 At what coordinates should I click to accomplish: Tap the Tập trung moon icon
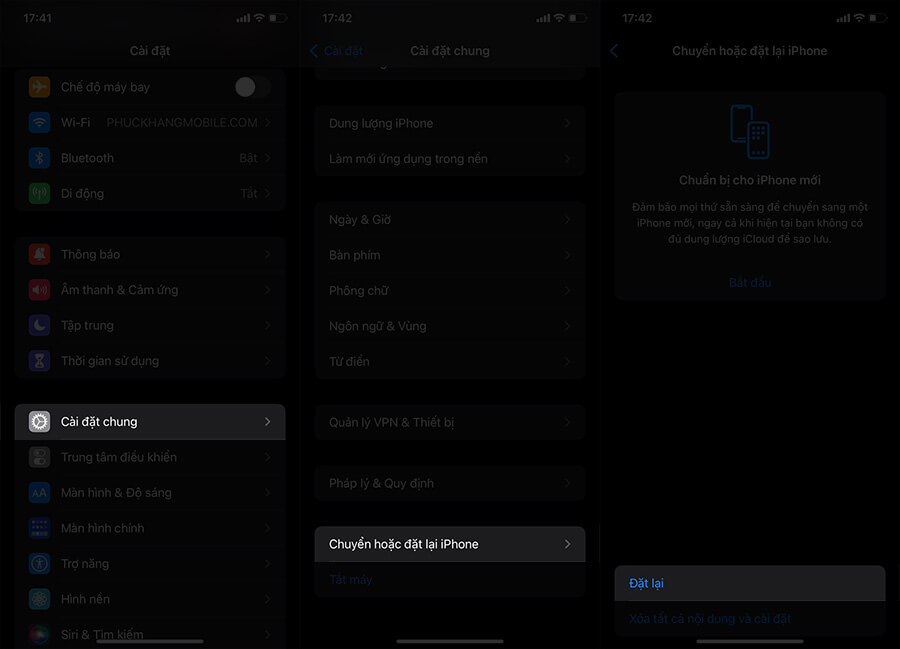click(x=40, y=326)
